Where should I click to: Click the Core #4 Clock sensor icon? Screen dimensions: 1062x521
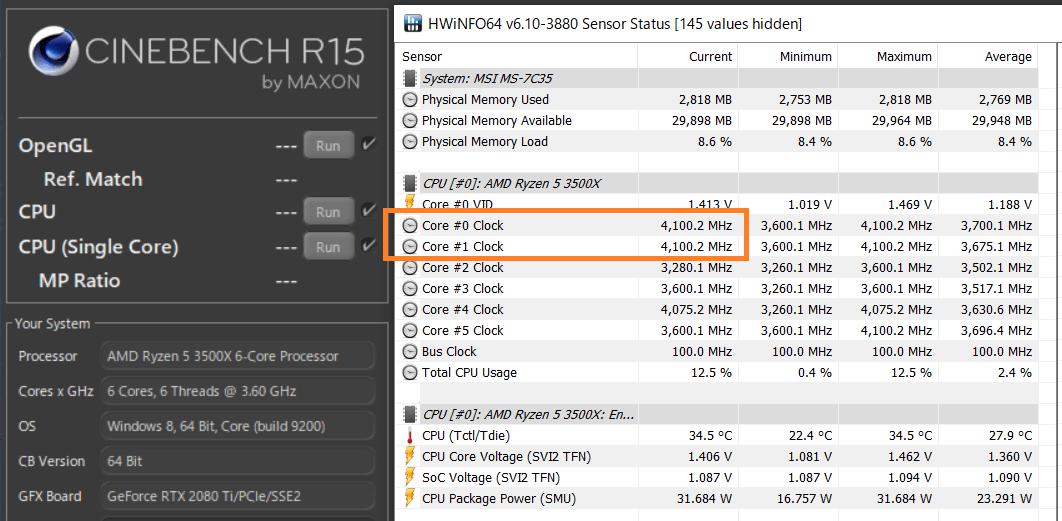tap(410, 310)
